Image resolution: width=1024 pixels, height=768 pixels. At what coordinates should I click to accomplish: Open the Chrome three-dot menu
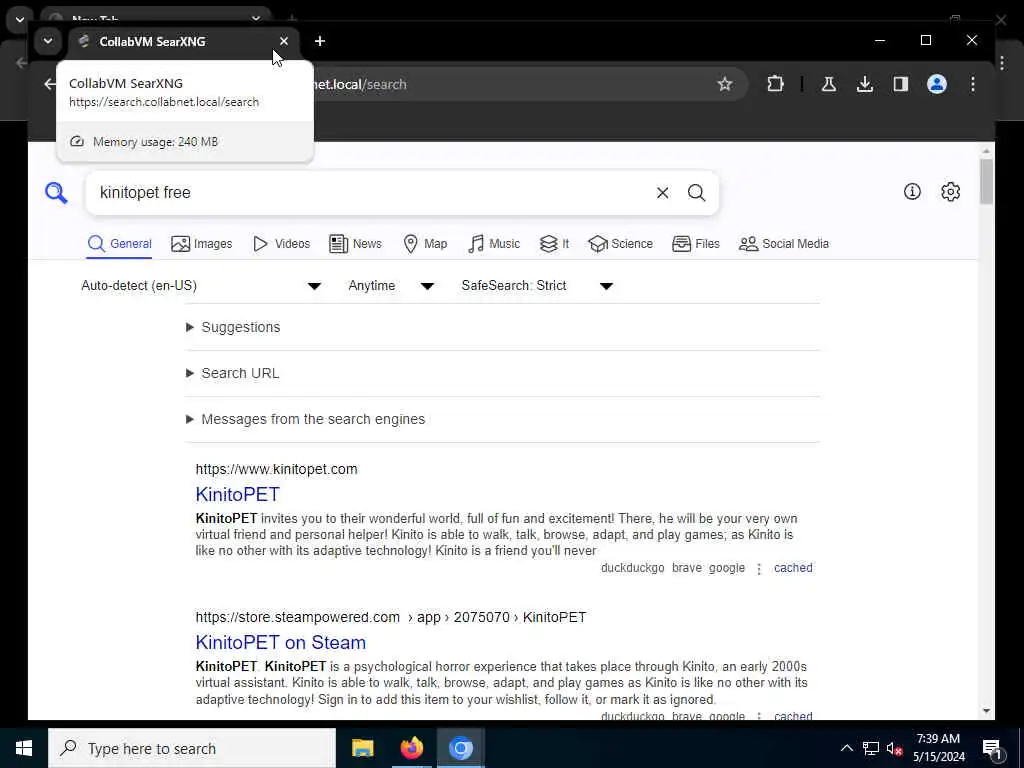(x=973, y=84)
